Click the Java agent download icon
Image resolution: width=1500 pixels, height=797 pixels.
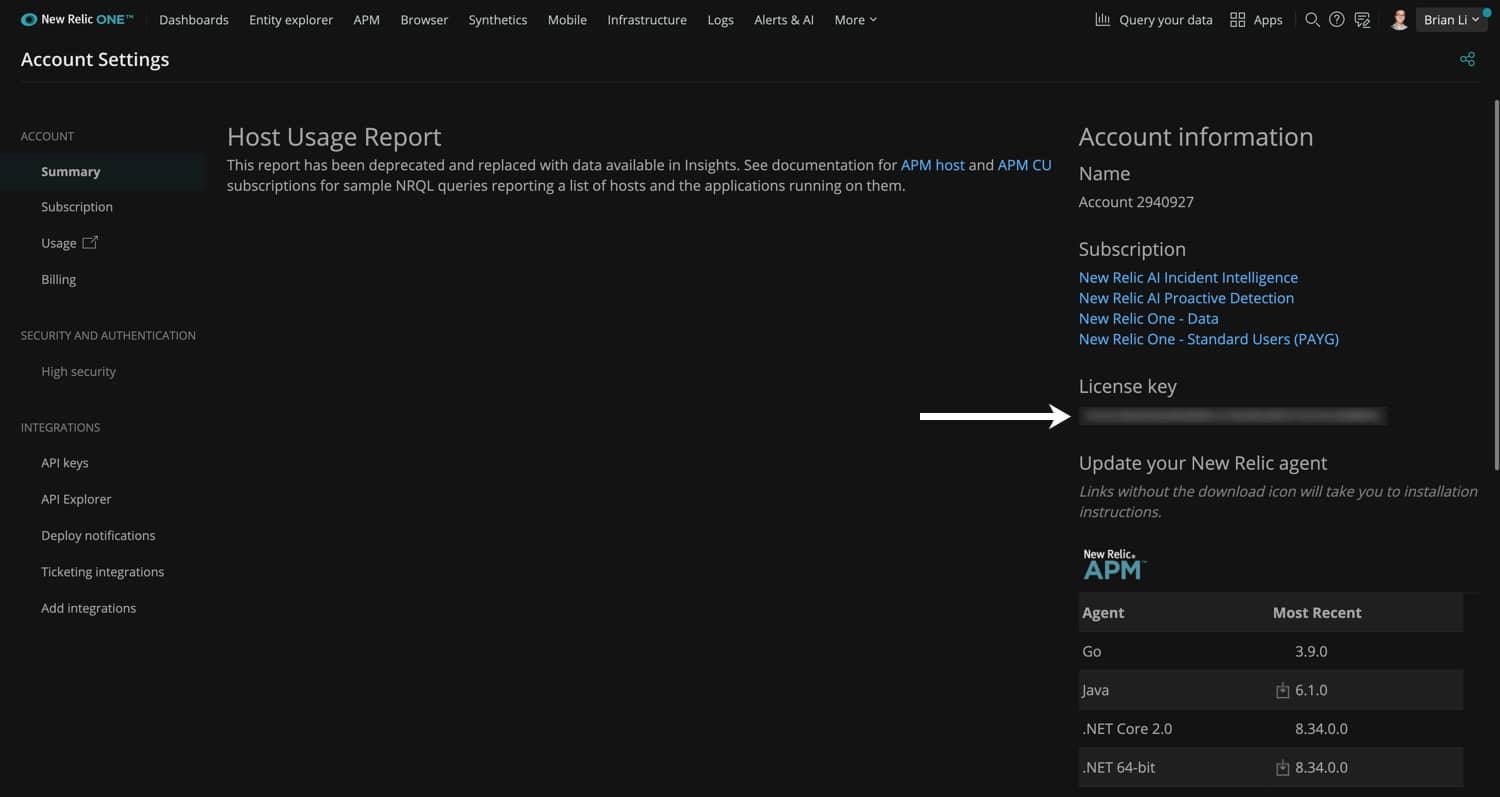click(1283, 690)
